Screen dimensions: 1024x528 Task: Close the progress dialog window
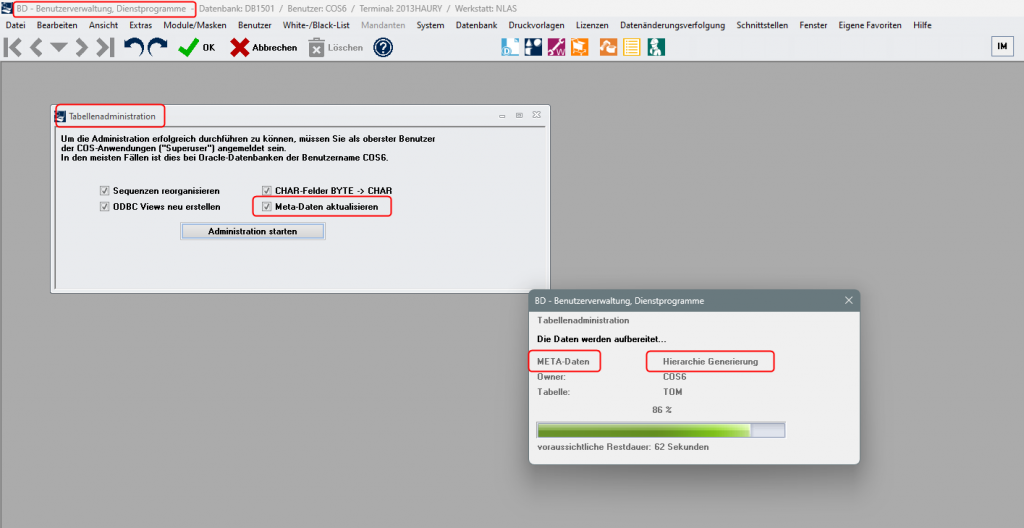(848, 300)
